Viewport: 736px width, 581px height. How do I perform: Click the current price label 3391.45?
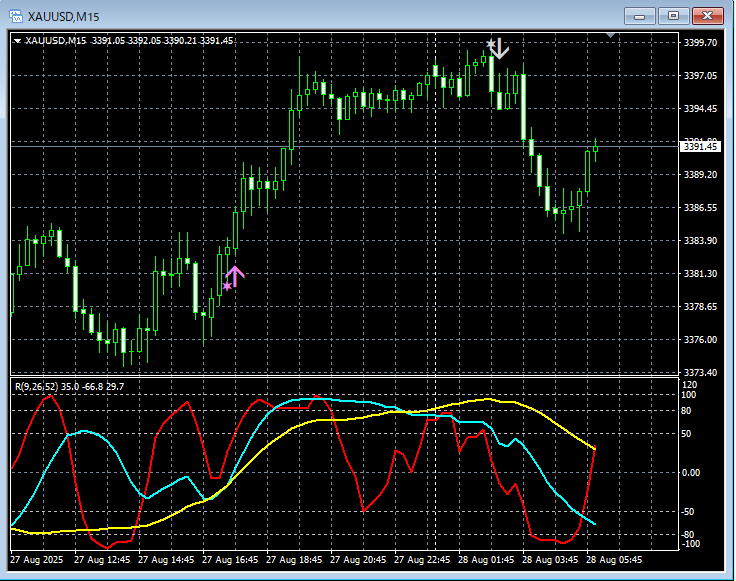click(x=700, y=147)
